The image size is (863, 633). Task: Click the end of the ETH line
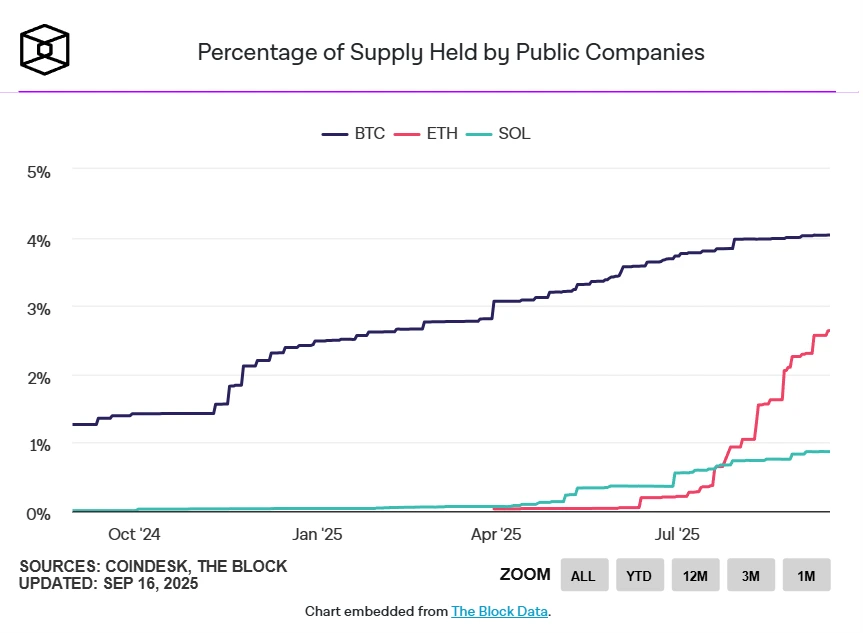click(x=828, y=331)
